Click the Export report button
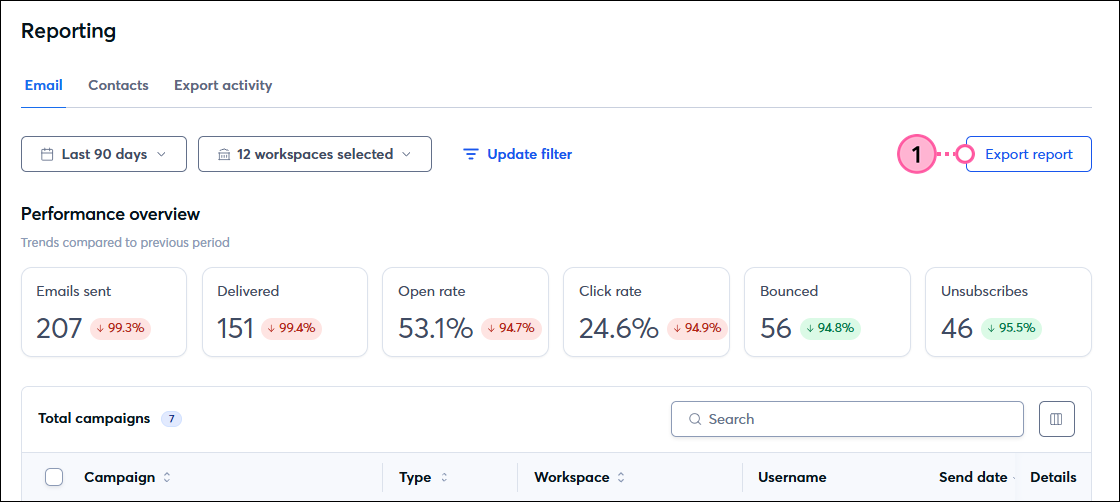This screenshot has height=502, width=1120. pyautogui.click(x=1029, y=154)
